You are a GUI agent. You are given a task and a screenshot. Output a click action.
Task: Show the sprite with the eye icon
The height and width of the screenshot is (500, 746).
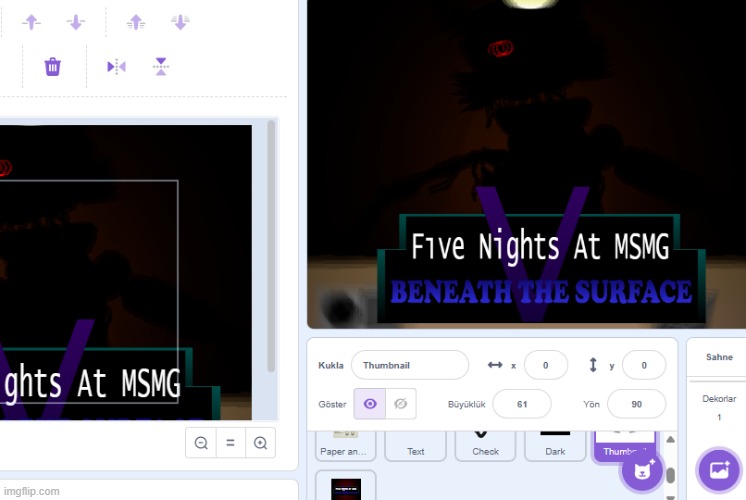coord(370,404)
